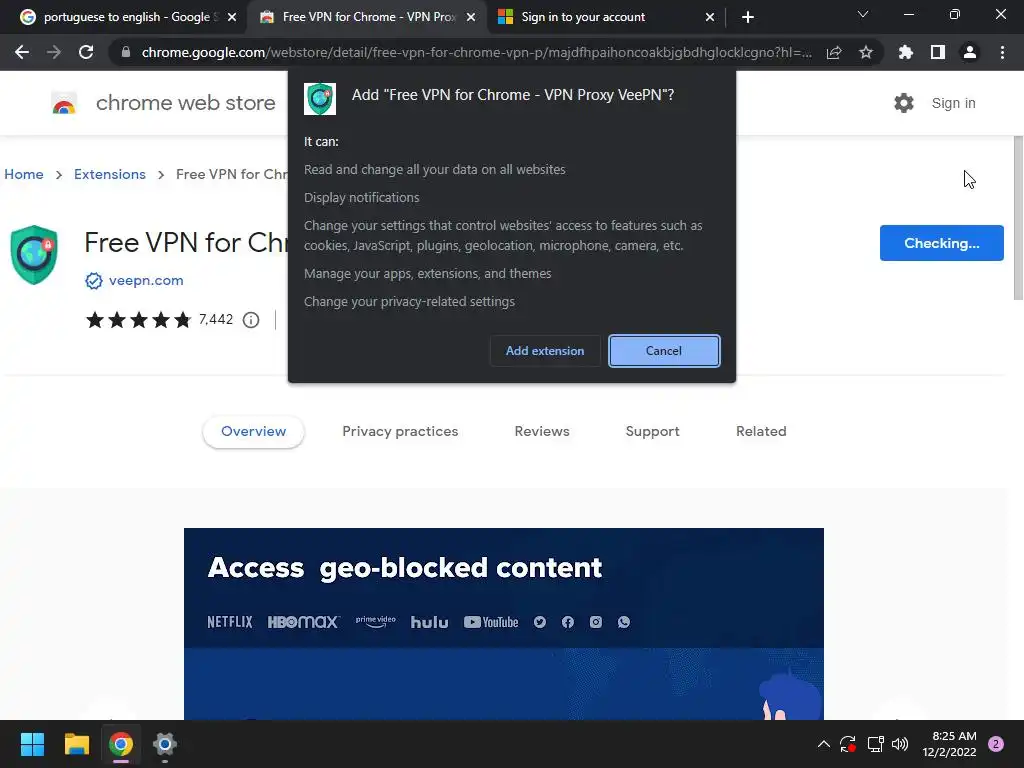Image resolution: width=1024 pixels, height=768 pixels.
Task: Open the Windows Start menu
Action: click(32, 744)
